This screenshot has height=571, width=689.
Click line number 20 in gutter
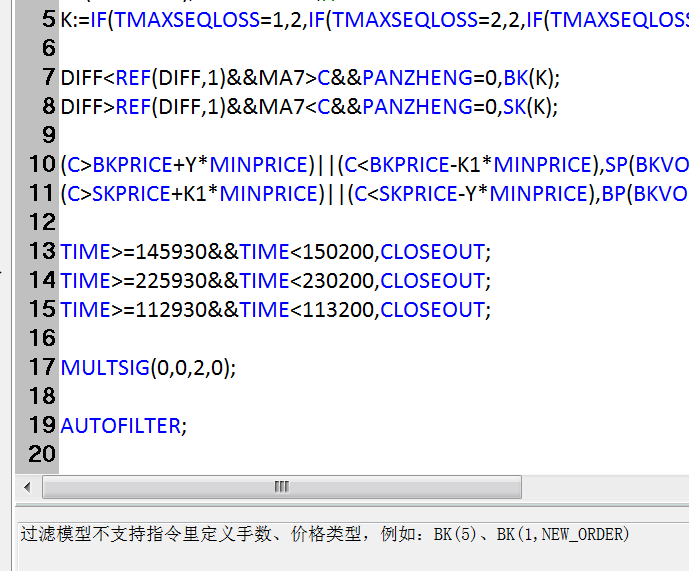tap(42, 455)
